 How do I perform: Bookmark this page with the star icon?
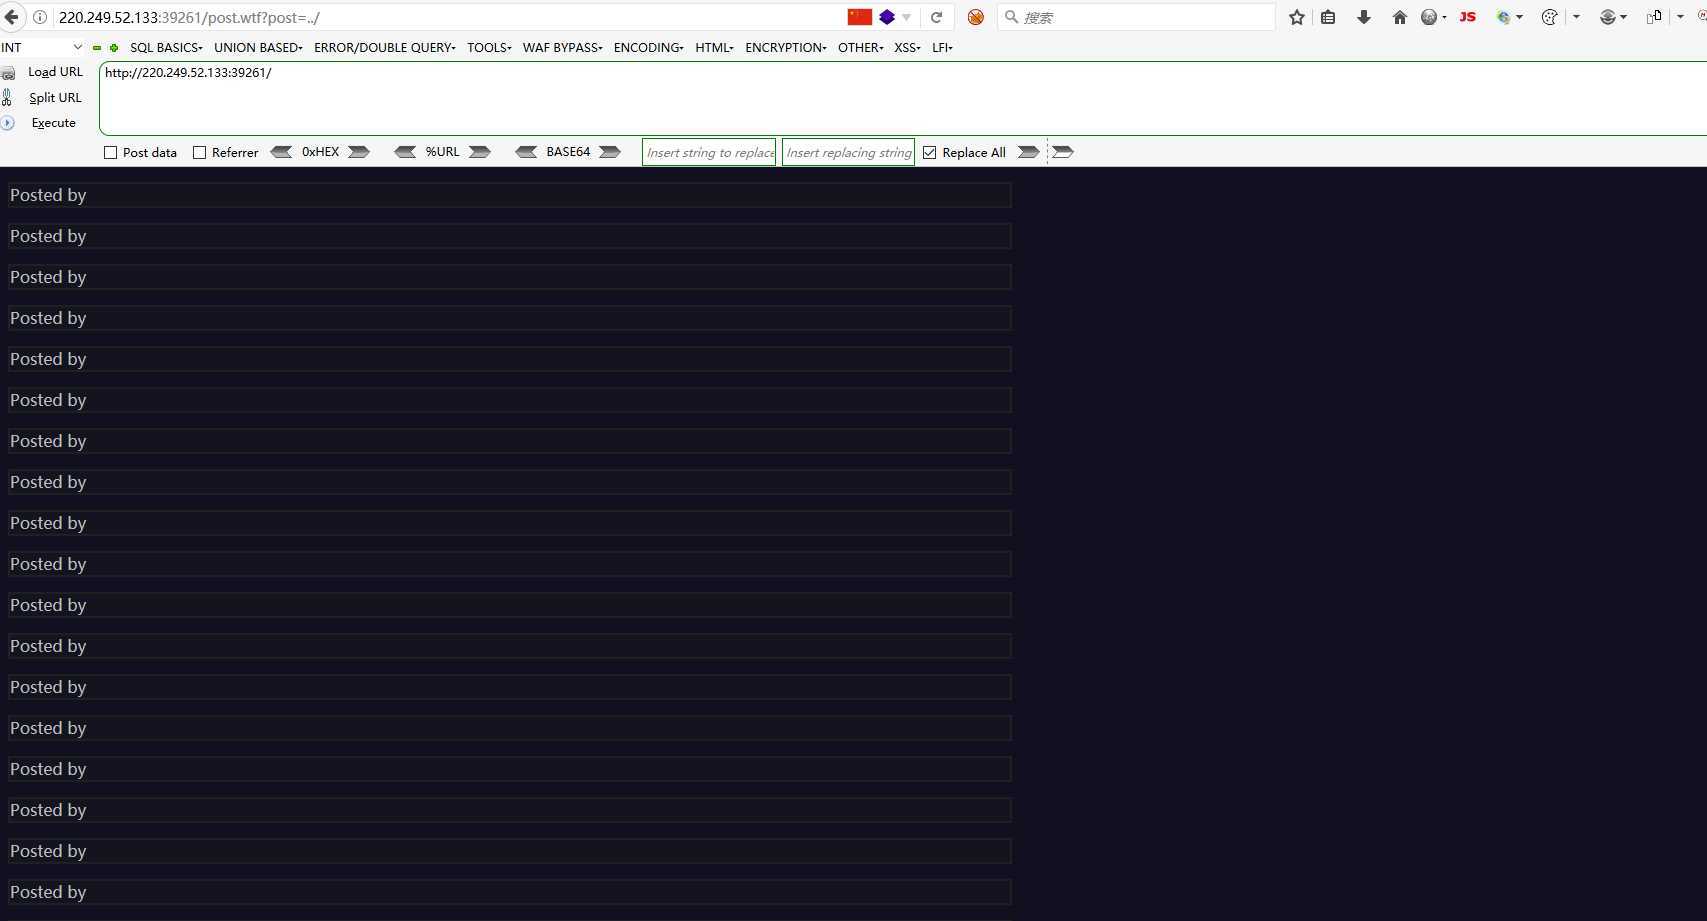coord(1297,17)
